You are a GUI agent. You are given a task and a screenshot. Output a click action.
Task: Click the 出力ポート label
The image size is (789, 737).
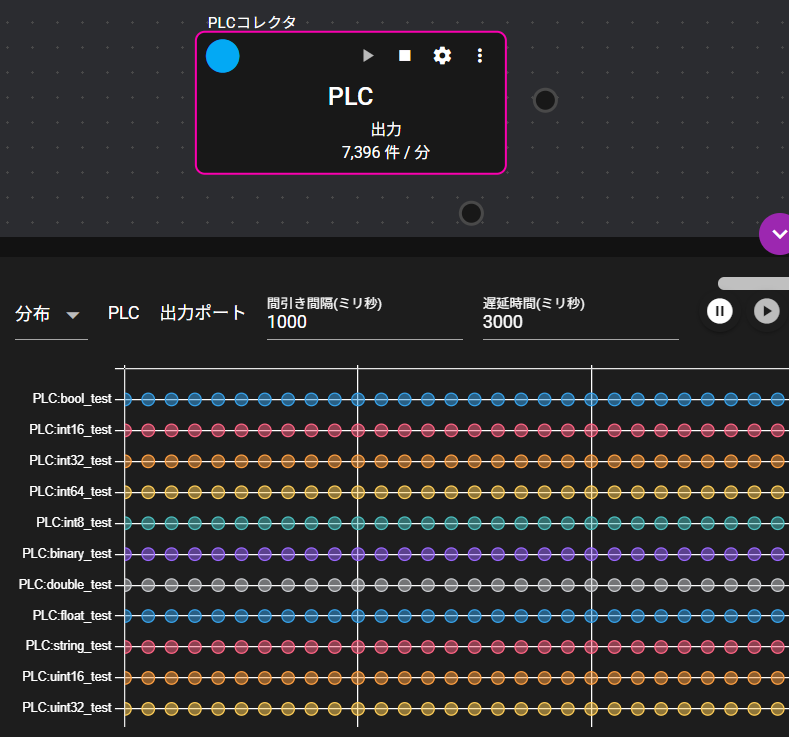203,313
